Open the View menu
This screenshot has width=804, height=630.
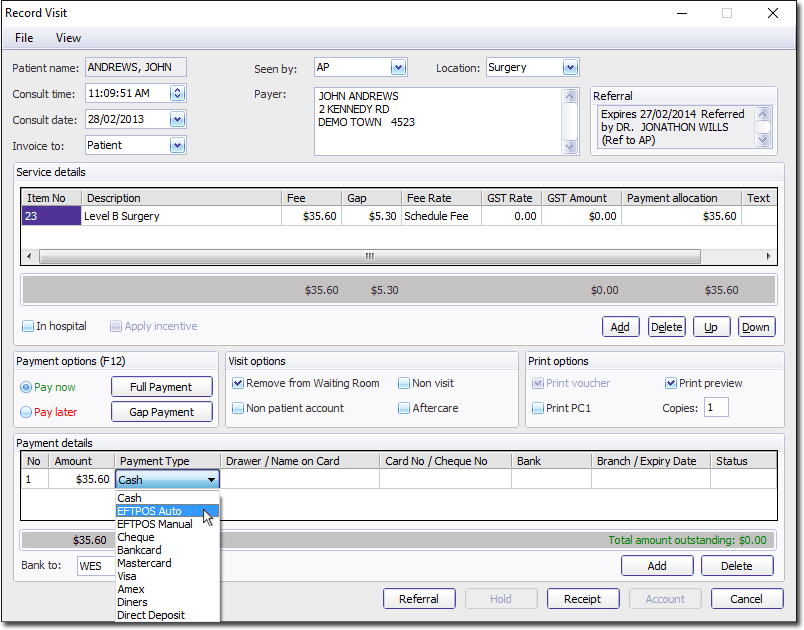click(x=68, y=38)
